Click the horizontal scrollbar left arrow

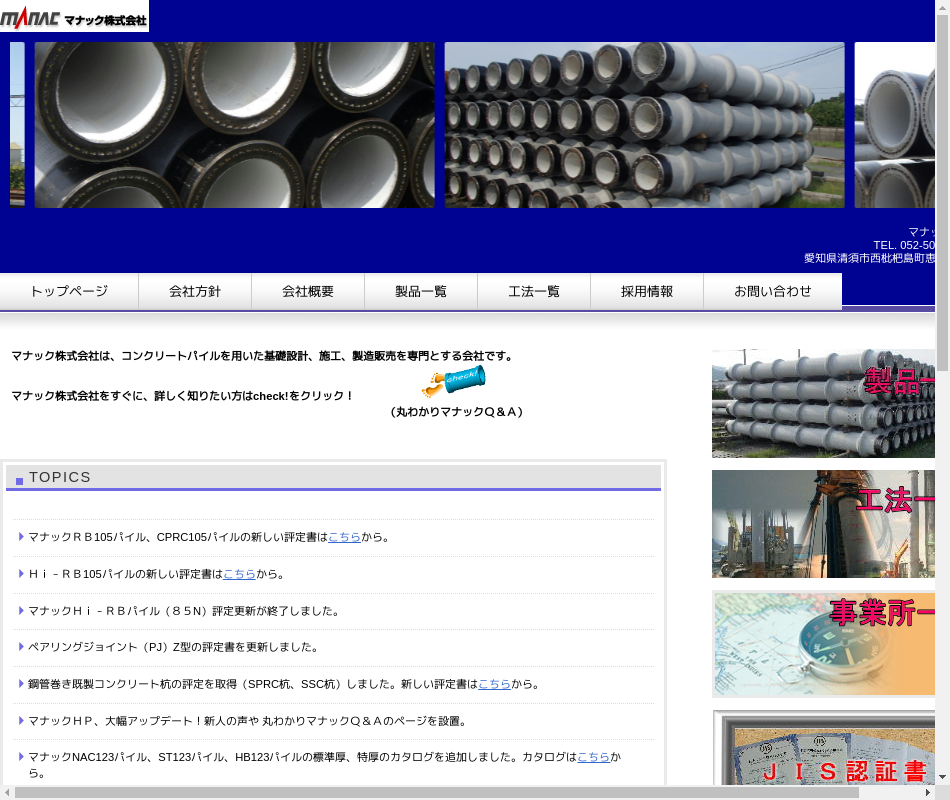7,793
